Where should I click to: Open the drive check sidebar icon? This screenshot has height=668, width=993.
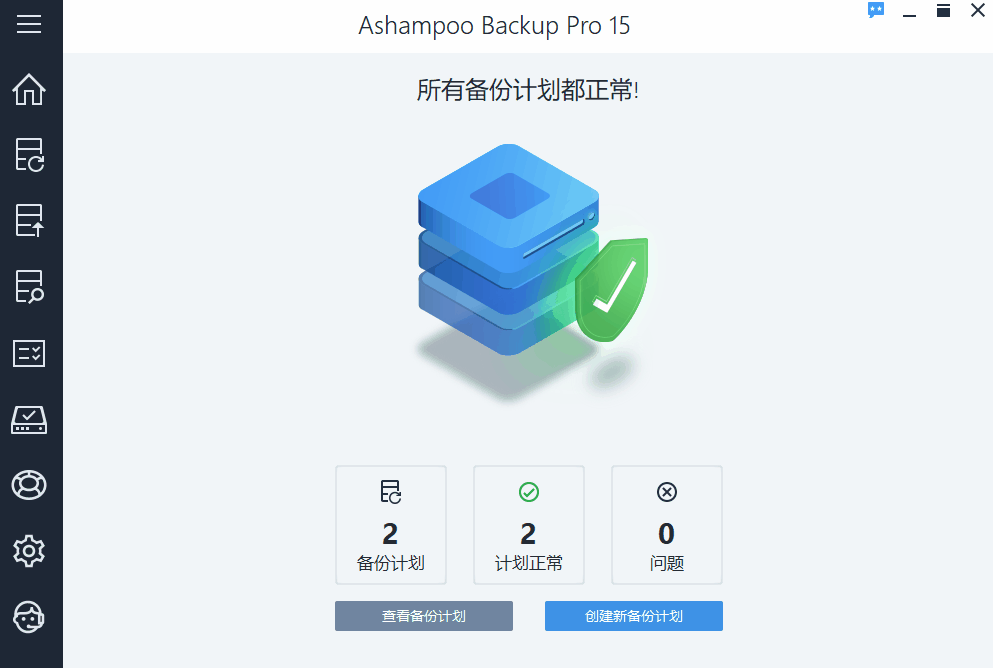point(29,420)
